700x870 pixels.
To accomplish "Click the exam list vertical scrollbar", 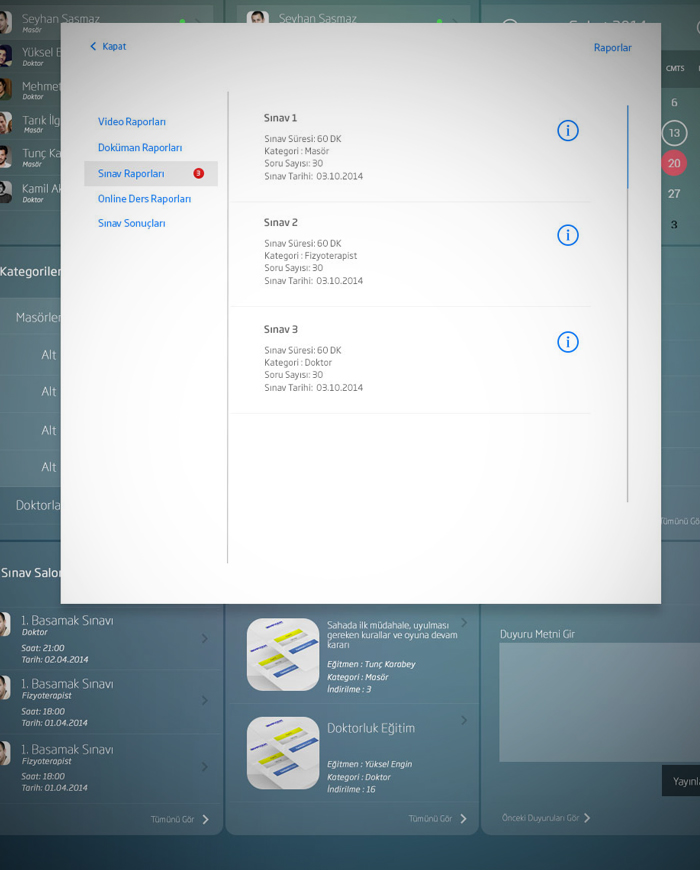I will [628, 300].
